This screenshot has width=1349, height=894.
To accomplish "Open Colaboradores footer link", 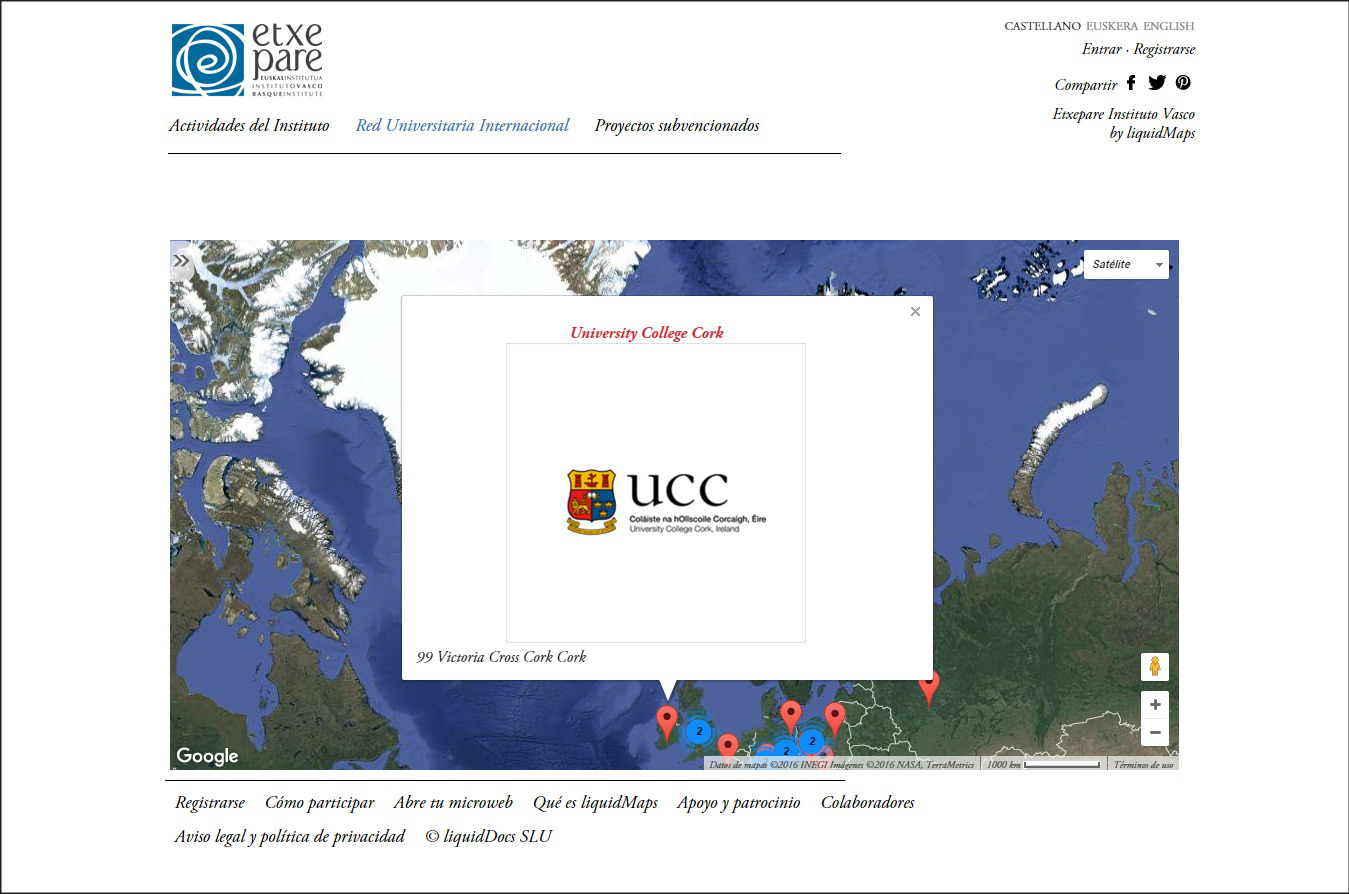I will [x=868, y=803].
